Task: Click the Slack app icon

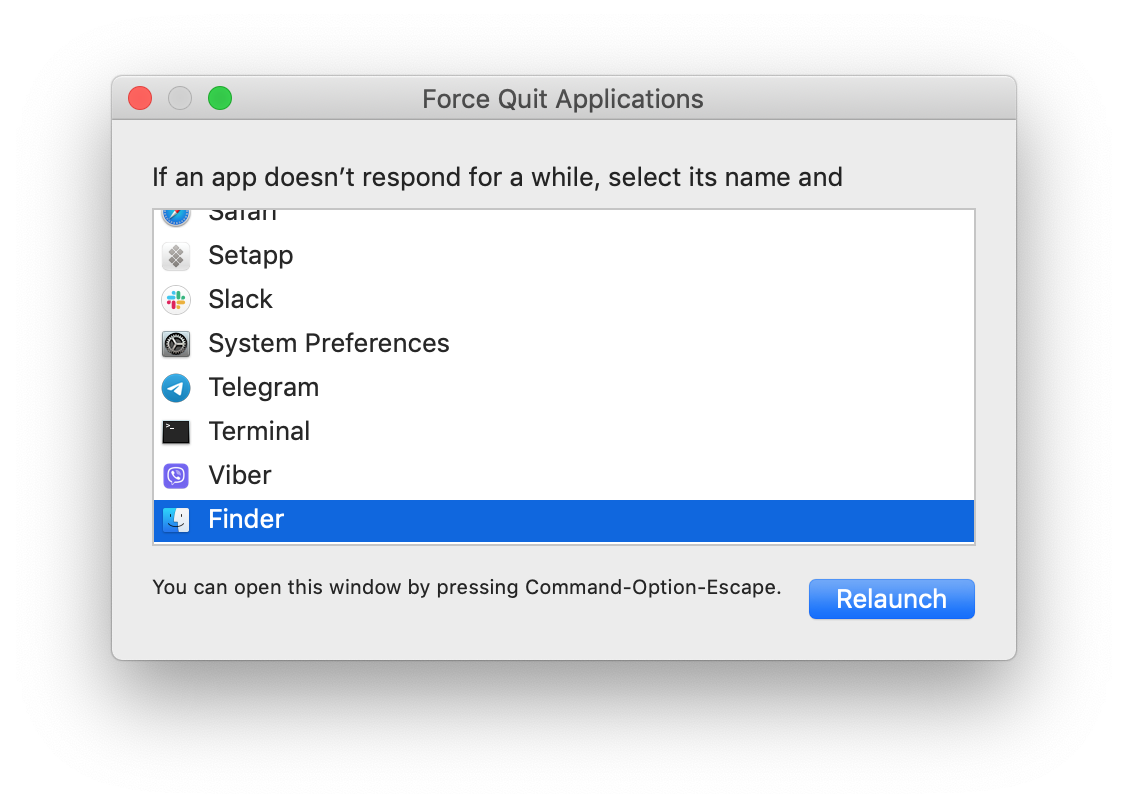Action: pyautogui.click(x=176, y=300)
